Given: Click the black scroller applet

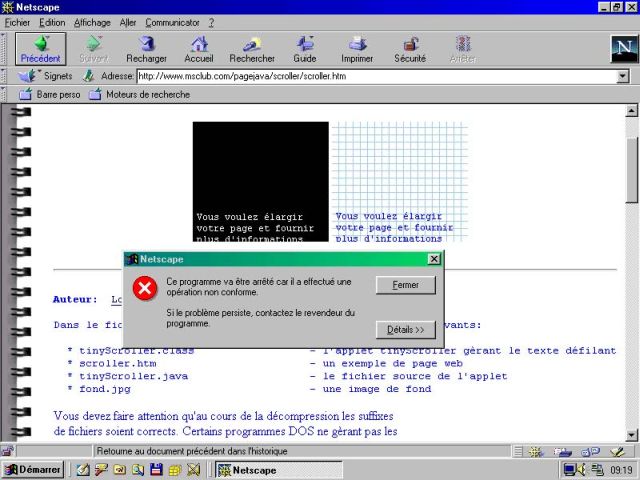Looking at the screenshot, I should pyautogui.click(x=260, y=182).
